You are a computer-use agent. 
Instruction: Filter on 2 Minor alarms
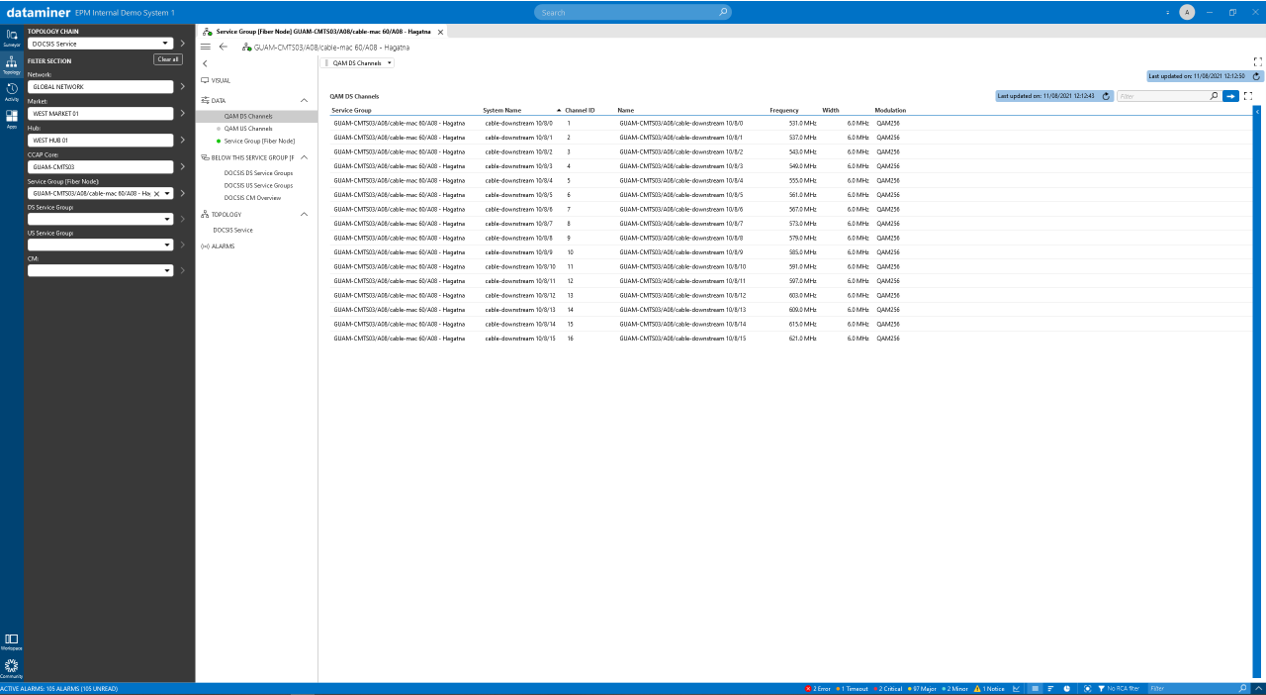tap(955, 689)
